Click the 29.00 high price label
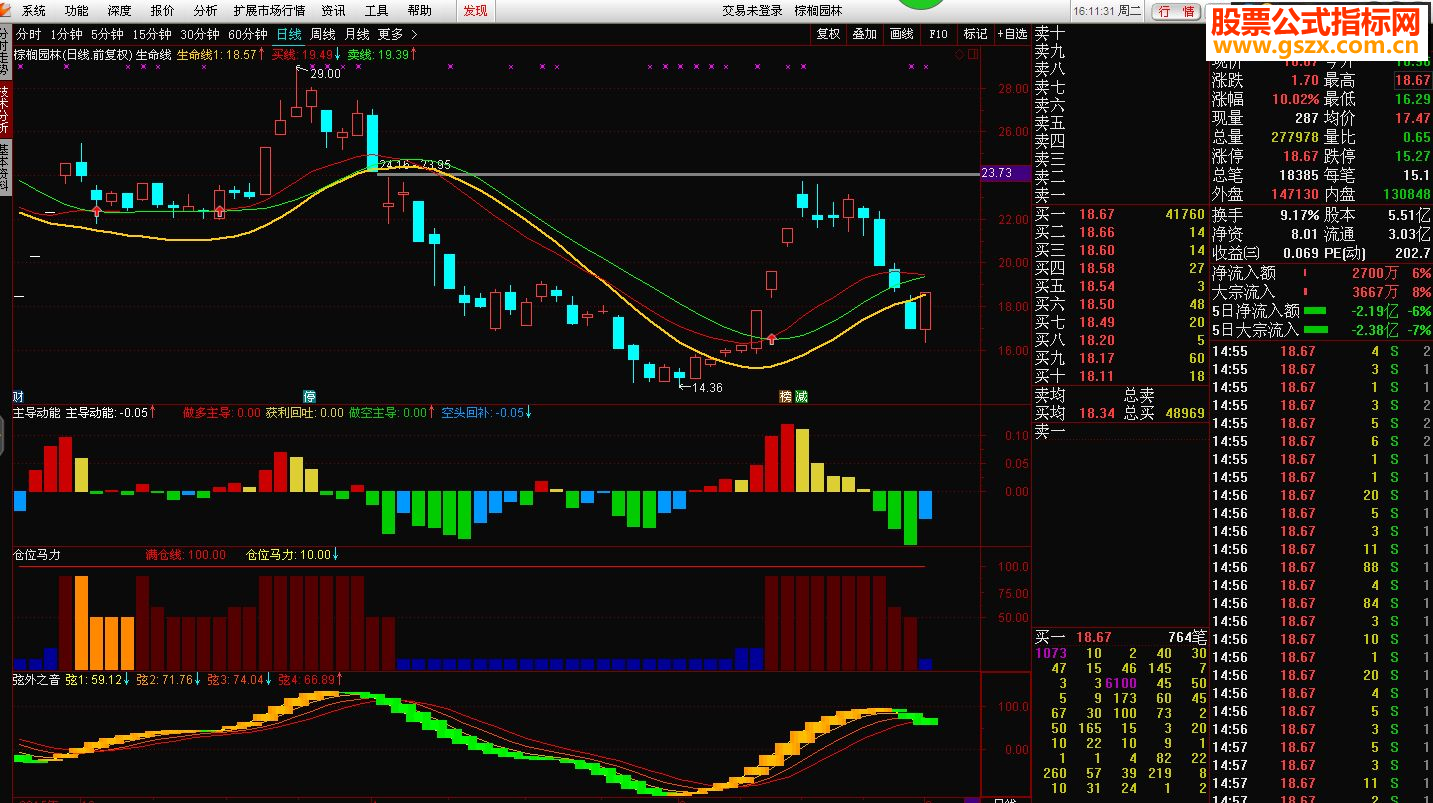Image resolution: width=1433 pixels, height=803 pixels. 325,74
